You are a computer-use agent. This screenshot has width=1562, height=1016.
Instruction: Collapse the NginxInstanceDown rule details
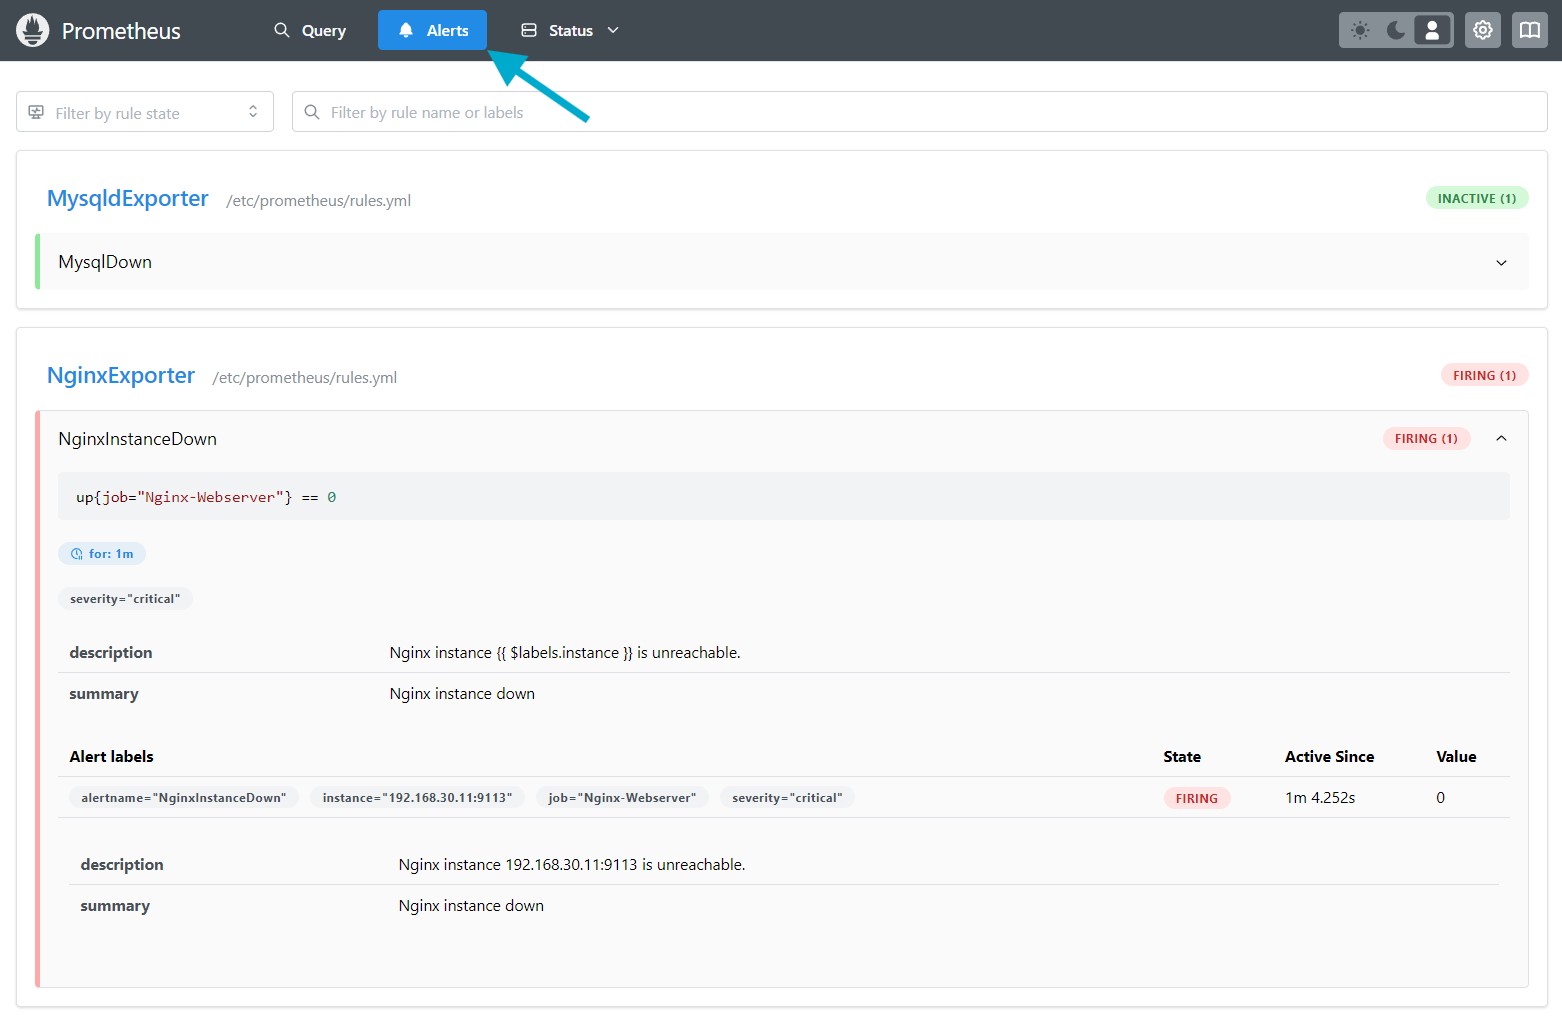[1500, 438]
